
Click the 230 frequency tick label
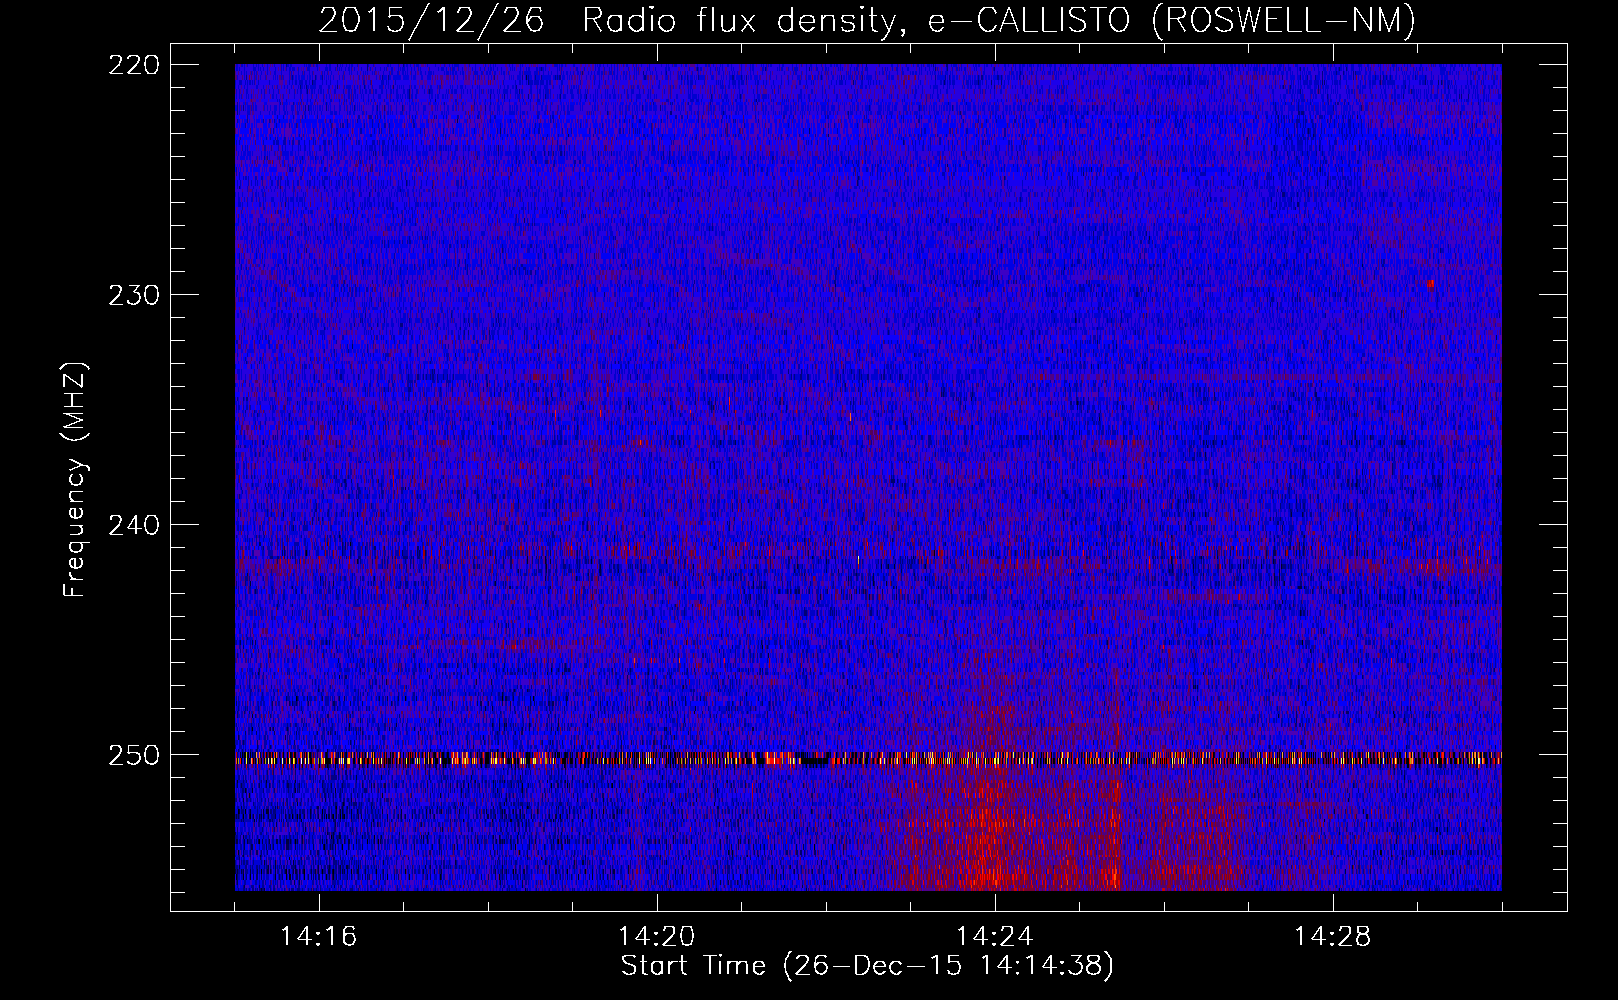tap(132, 295)
